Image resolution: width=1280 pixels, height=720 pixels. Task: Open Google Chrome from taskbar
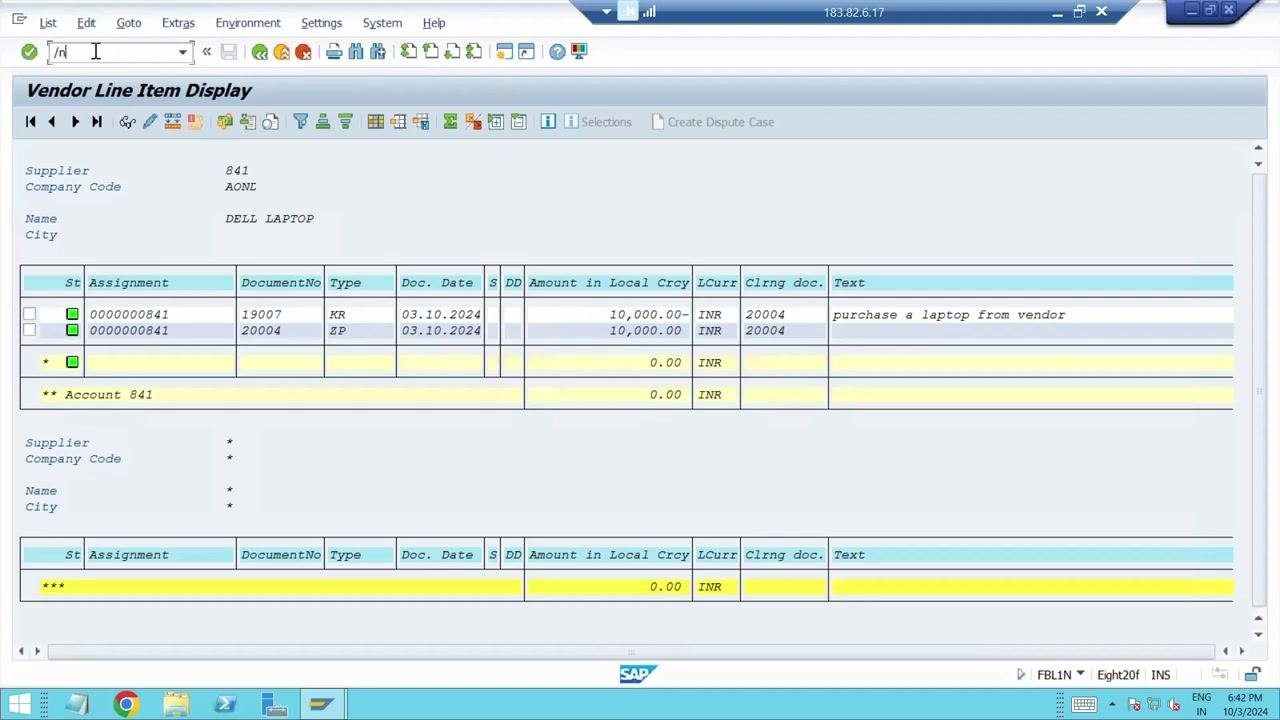click(x=126, y=704)
